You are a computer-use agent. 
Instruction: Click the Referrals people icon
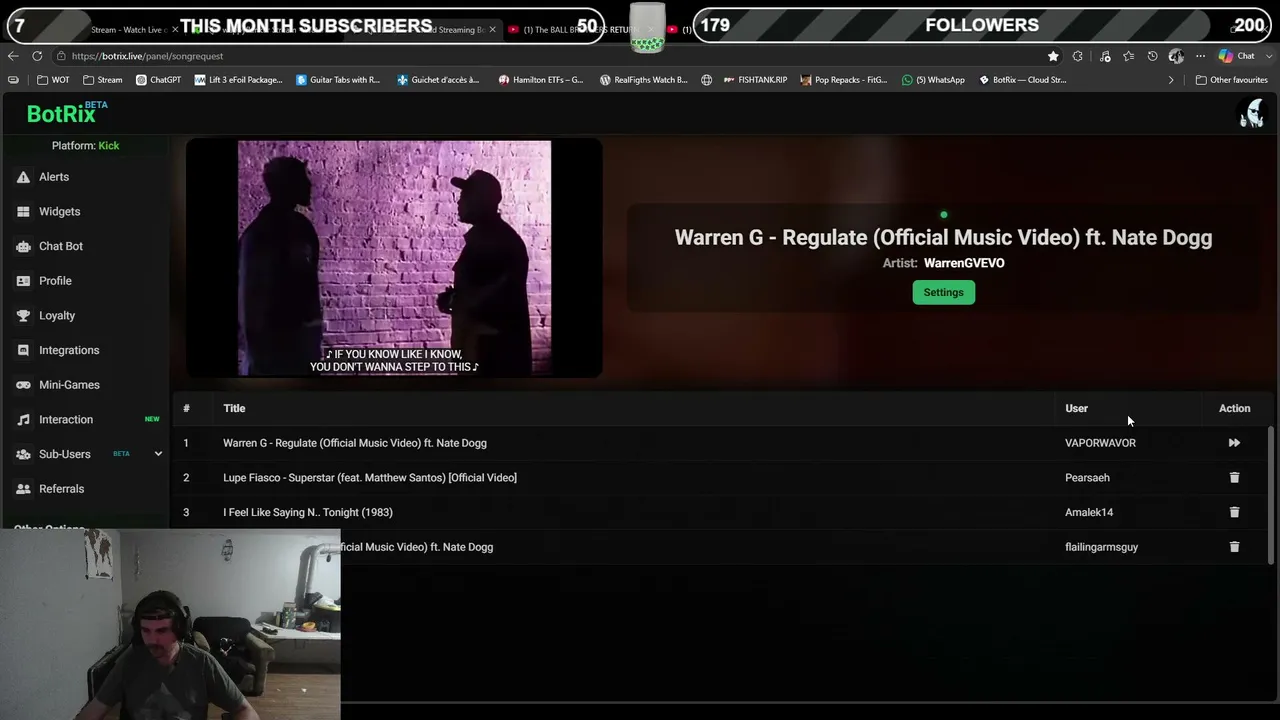23,489
